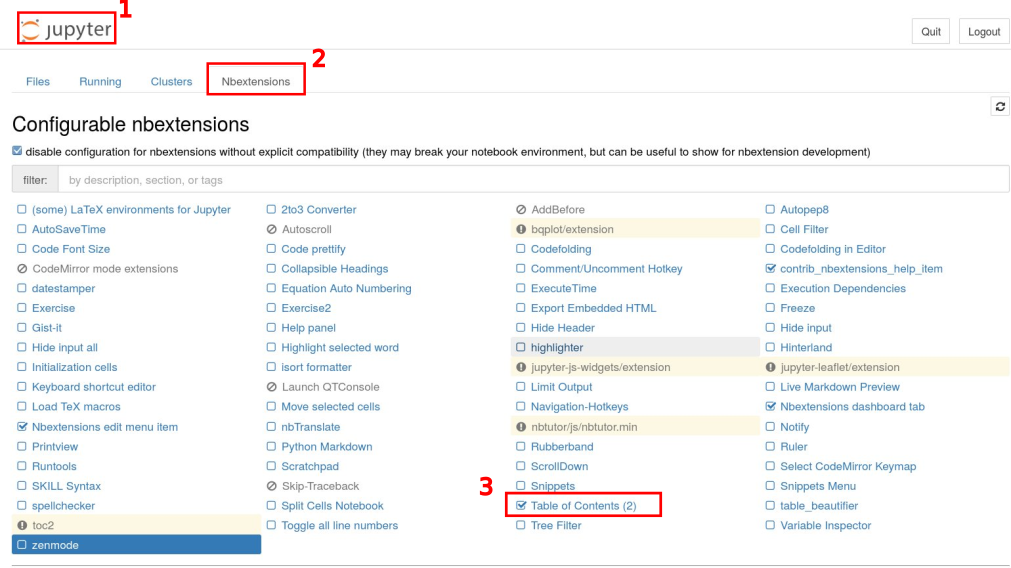The height and width of the screenshot is (568, 1011).
Task: Open the Freeze extension link
Action: pyautogui.click(x=798, y=308)
